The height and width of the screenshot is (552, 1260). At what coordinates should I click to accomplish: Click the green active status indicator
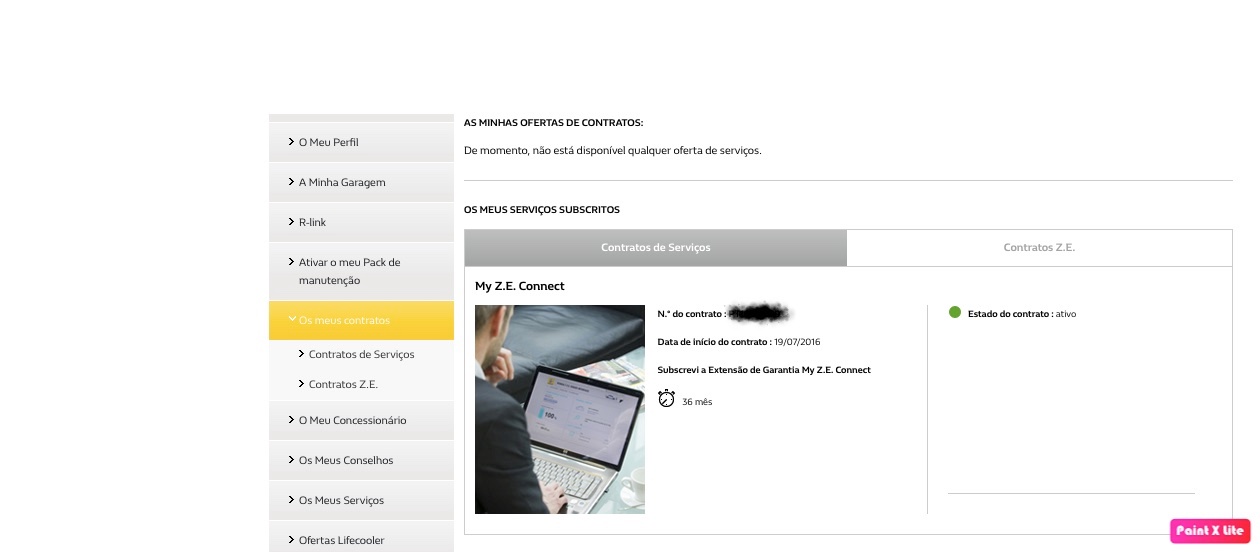(955, 313)
